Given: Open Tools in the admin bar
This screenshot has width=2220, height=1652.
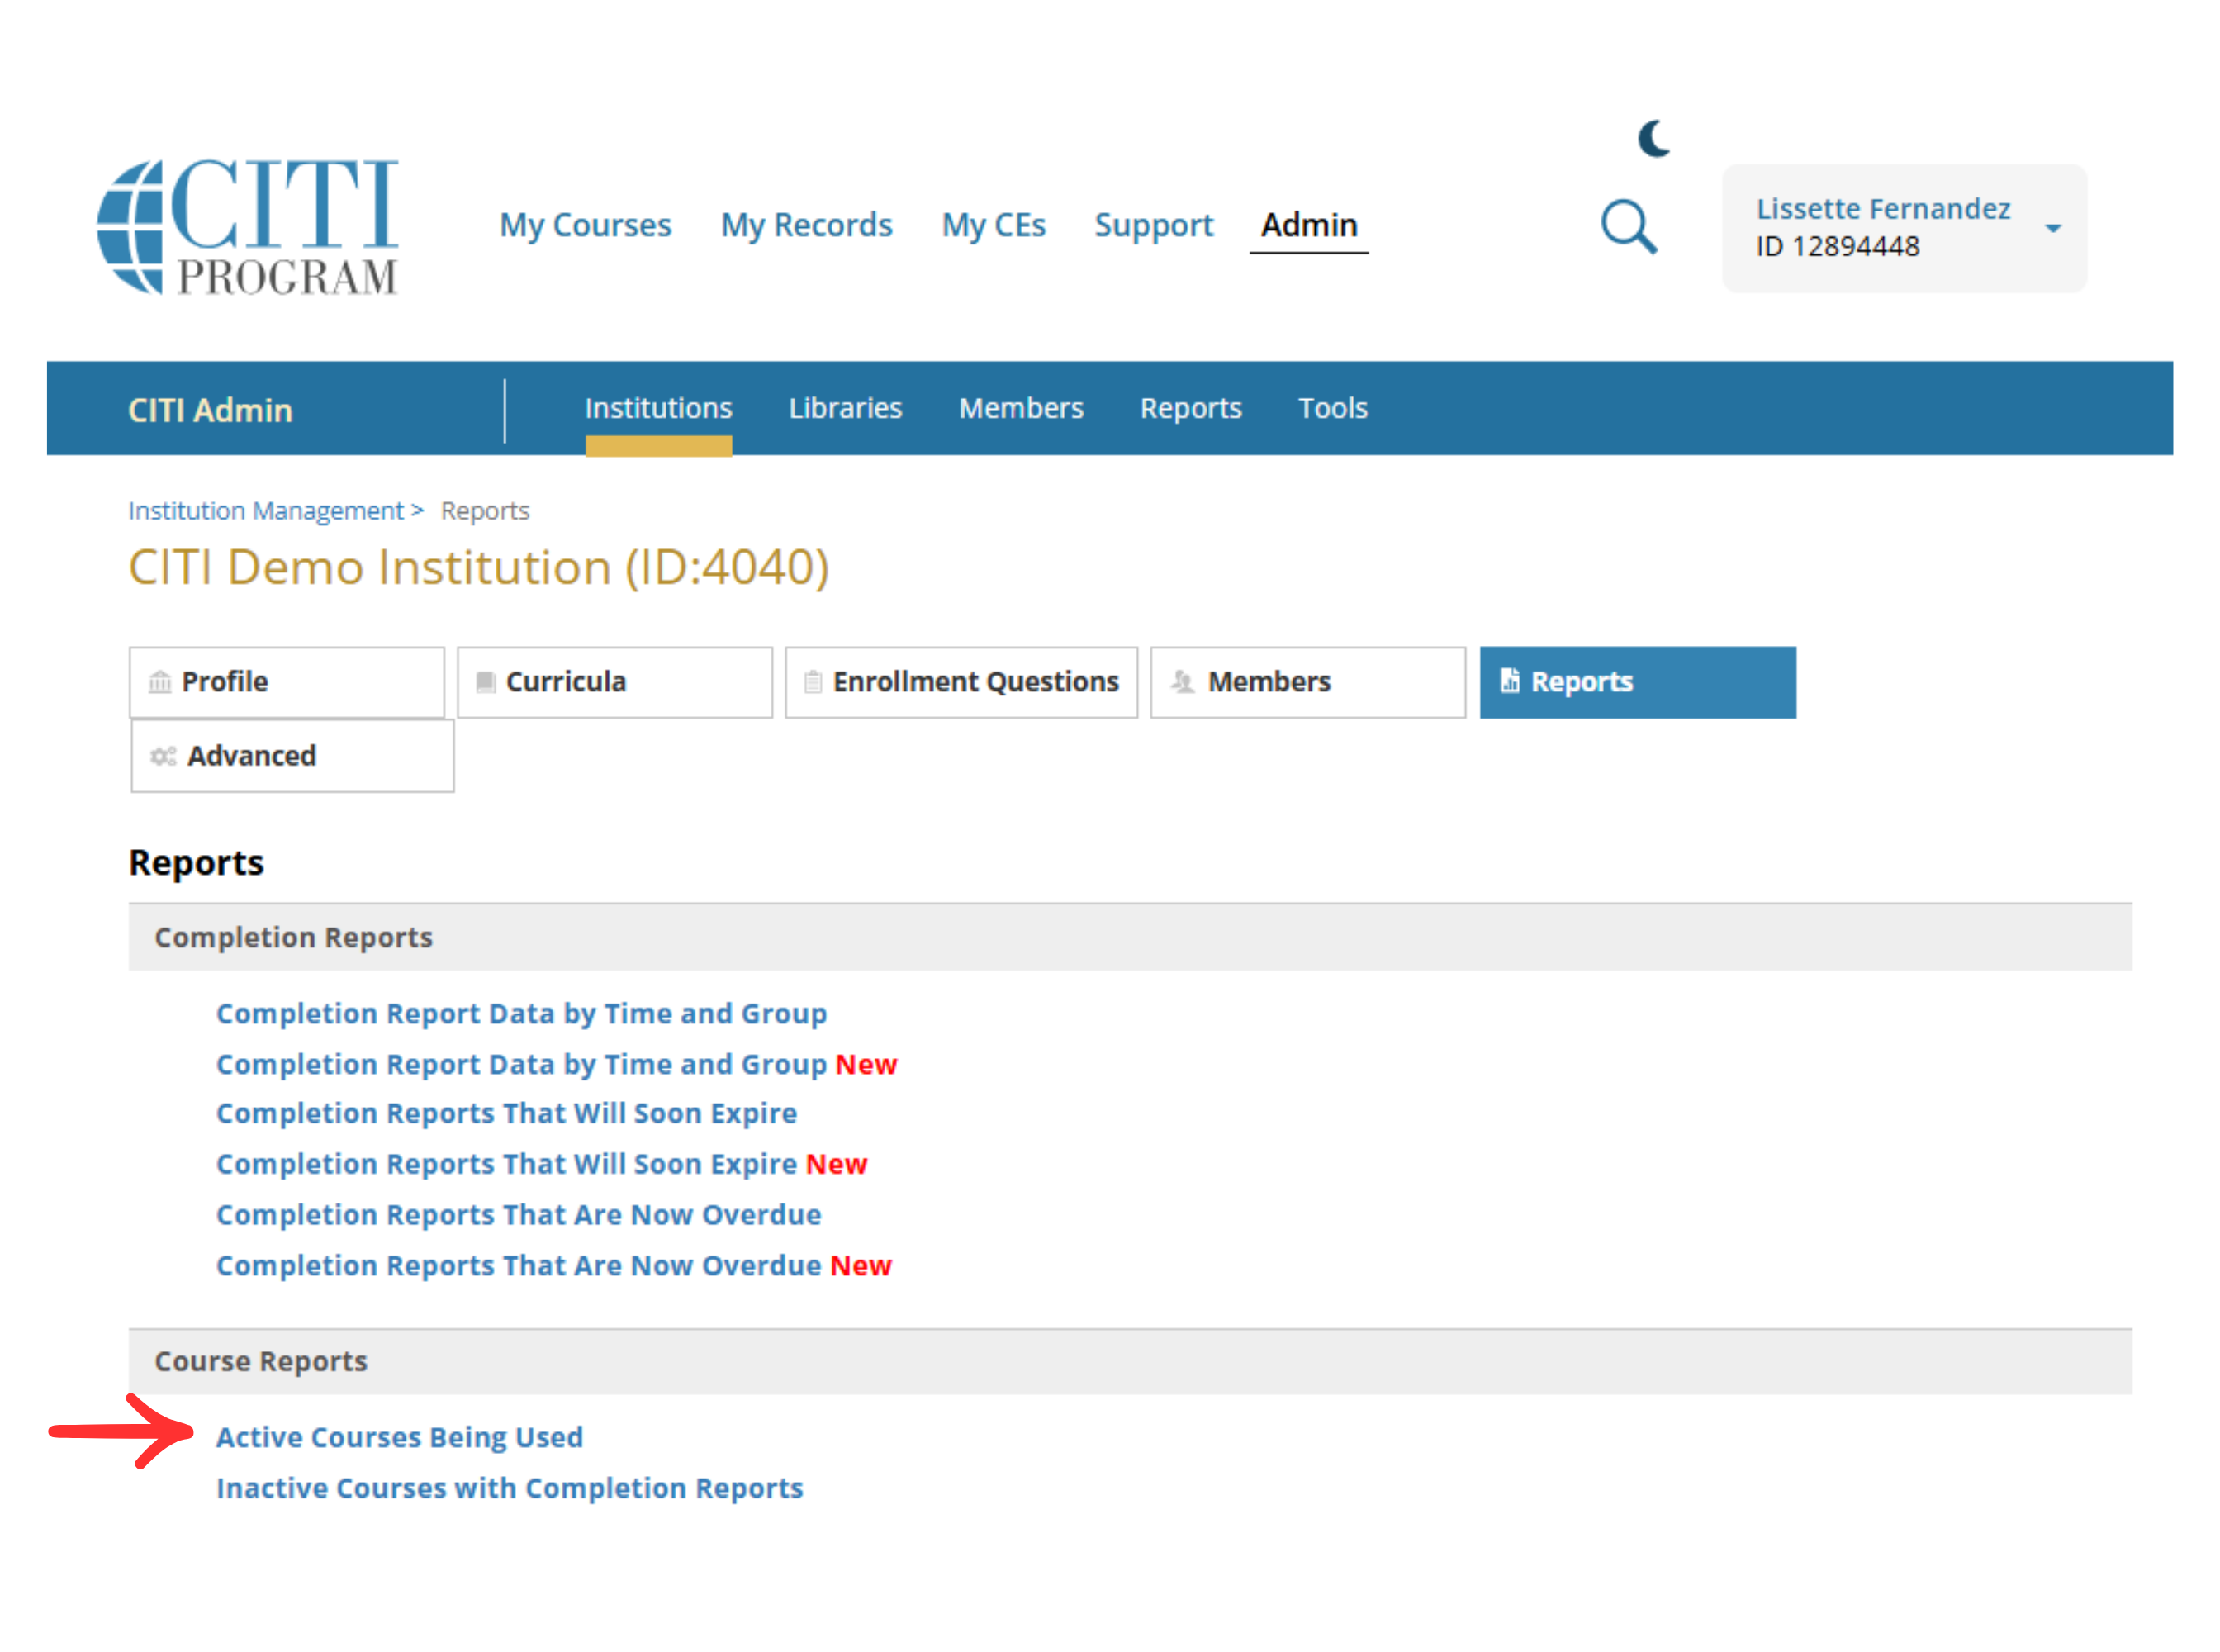Looking at the screenshot, I should tap(1332, 408).
